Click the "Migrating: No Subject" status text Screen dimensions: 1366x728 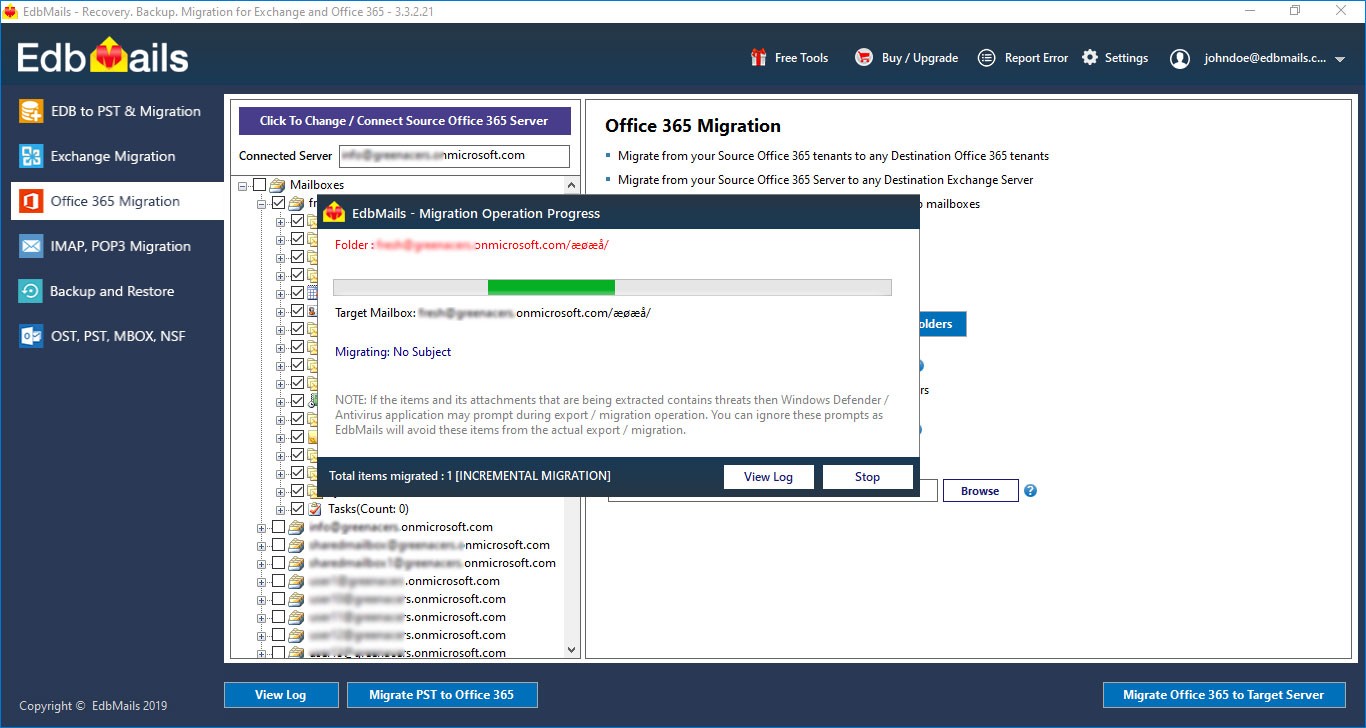[x=393, y=352]
